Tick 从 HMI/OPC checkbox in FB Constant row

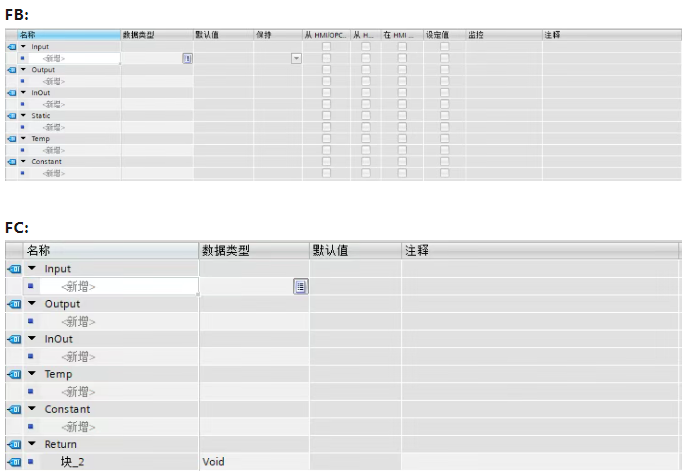click(x=326, y=162)
